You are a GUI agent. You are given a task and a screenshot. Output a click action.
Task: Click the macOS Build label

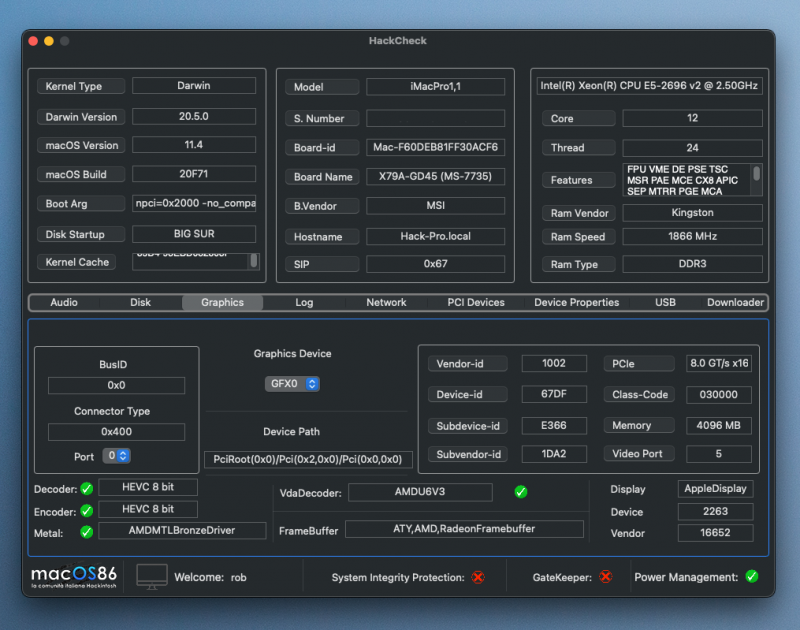[x=81, y=174]
